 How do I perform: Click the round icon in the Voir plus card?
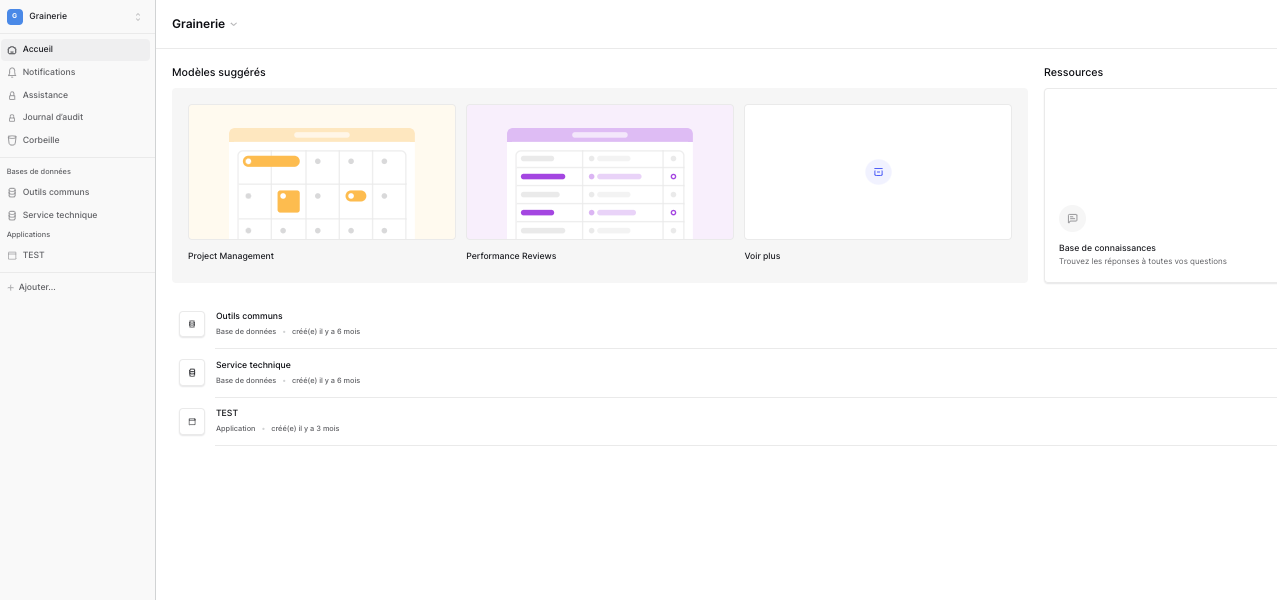tap(878, 172)
